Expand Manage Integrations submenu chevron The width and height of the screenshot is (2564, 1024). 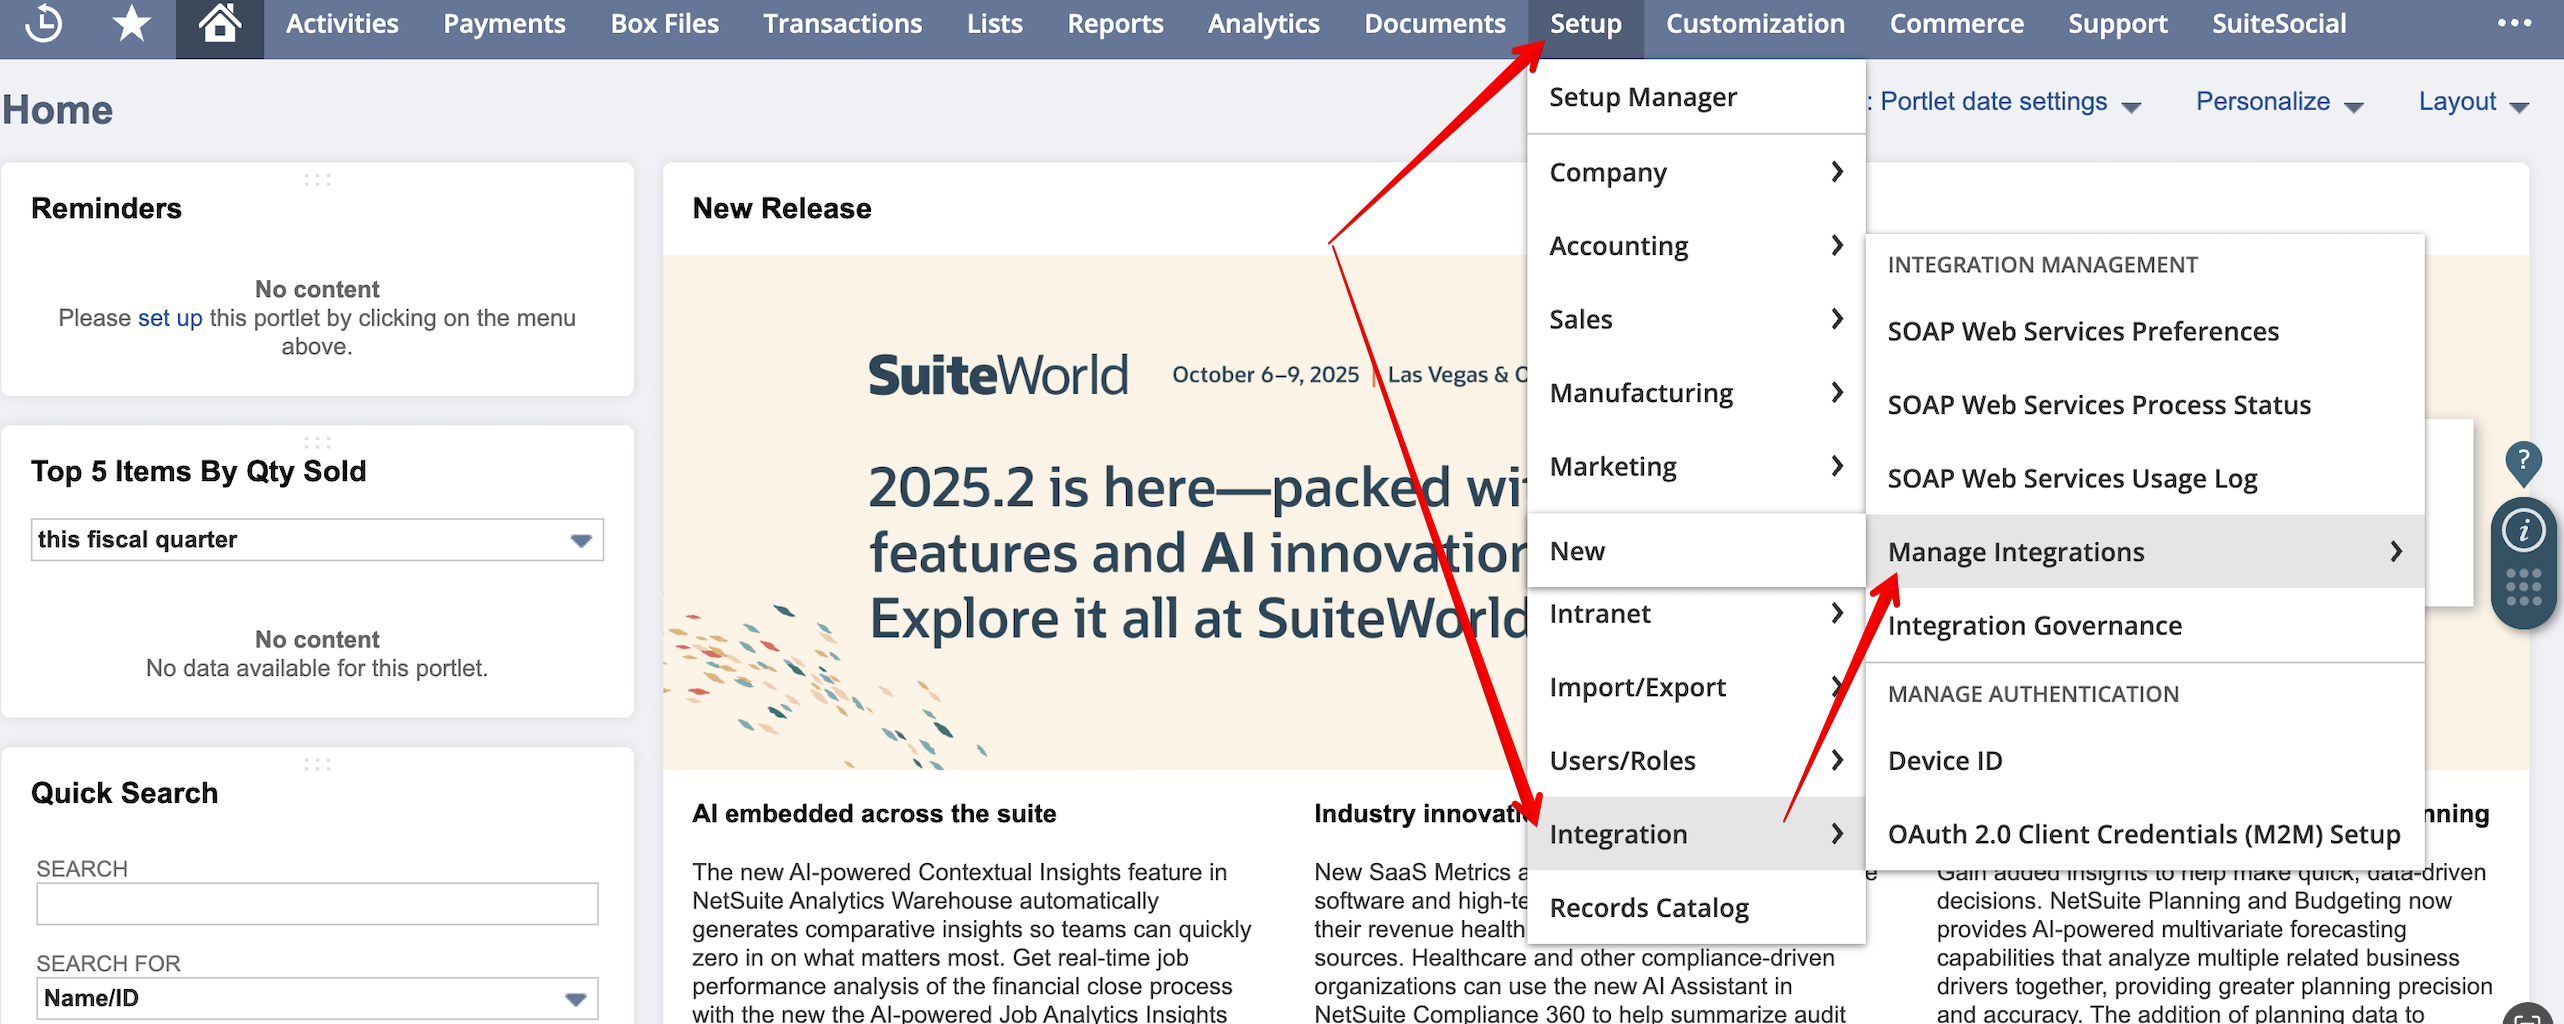[2396, 551]
